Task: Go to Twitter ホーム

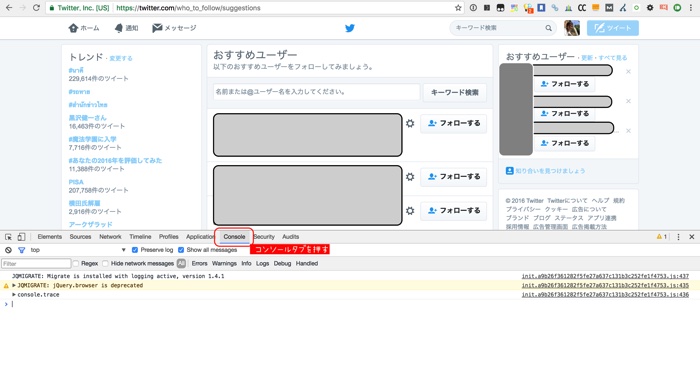Action: [84, 28]
